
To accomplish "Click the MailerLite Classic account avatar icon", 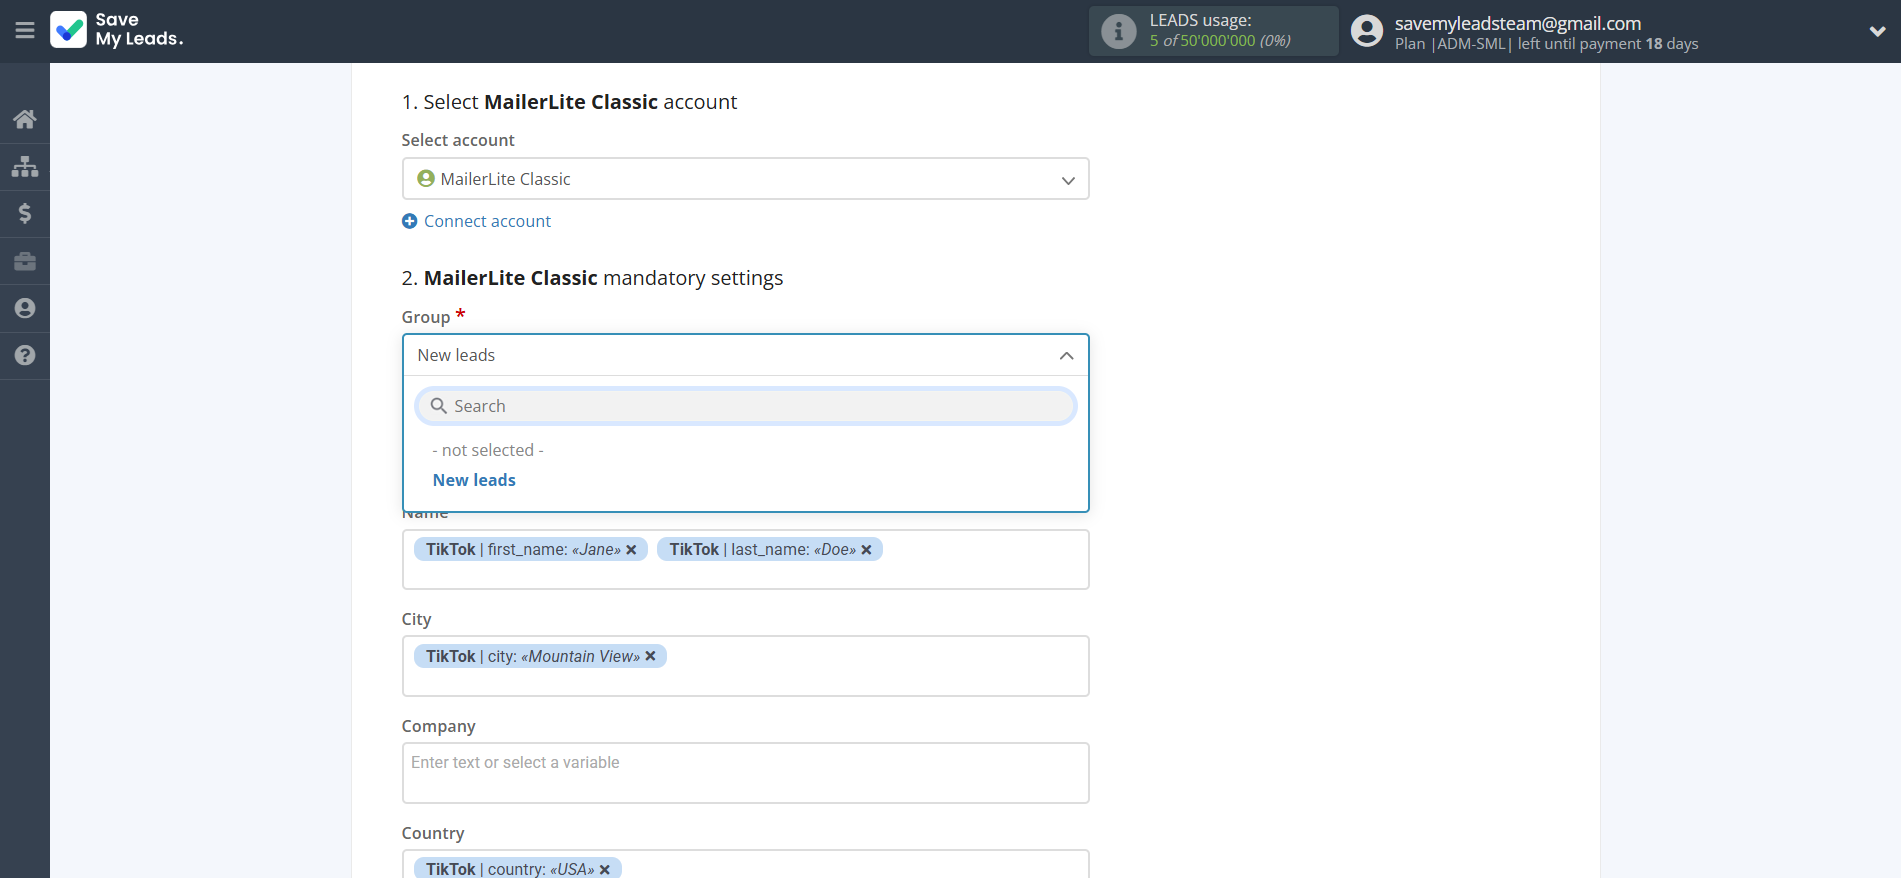I will click(426, 178).
